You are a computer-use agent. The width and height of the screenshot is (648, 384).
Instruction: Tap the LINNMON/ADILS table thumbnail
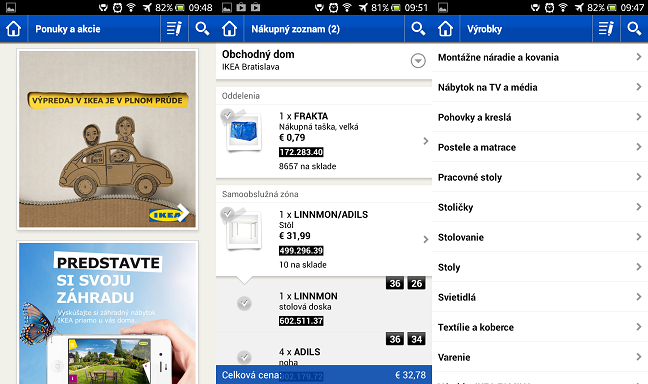tap(244, 231)
